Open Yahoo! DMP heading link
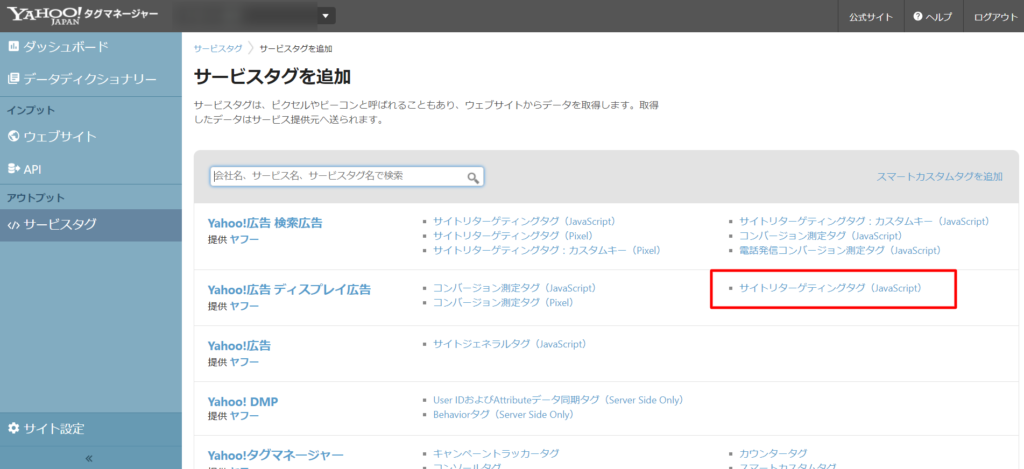Screen dimensions: 1024x469 tap(243, 402)
